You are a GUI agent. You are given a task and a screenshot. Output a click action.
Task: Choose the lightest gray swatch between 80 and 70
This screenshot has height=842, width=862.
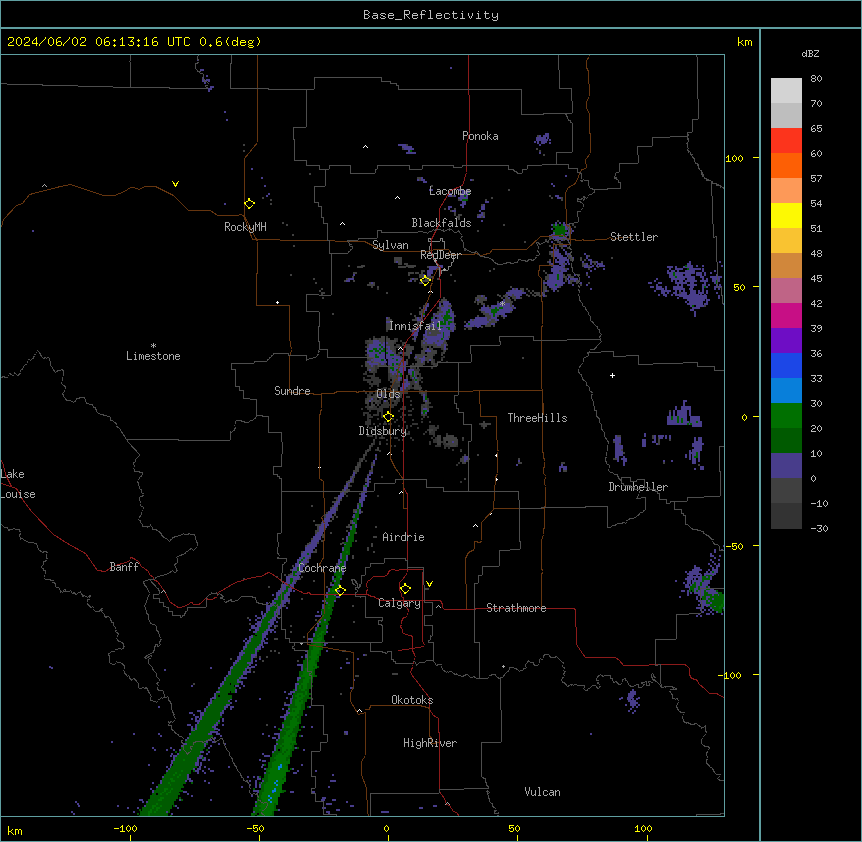tap(786, 91)
